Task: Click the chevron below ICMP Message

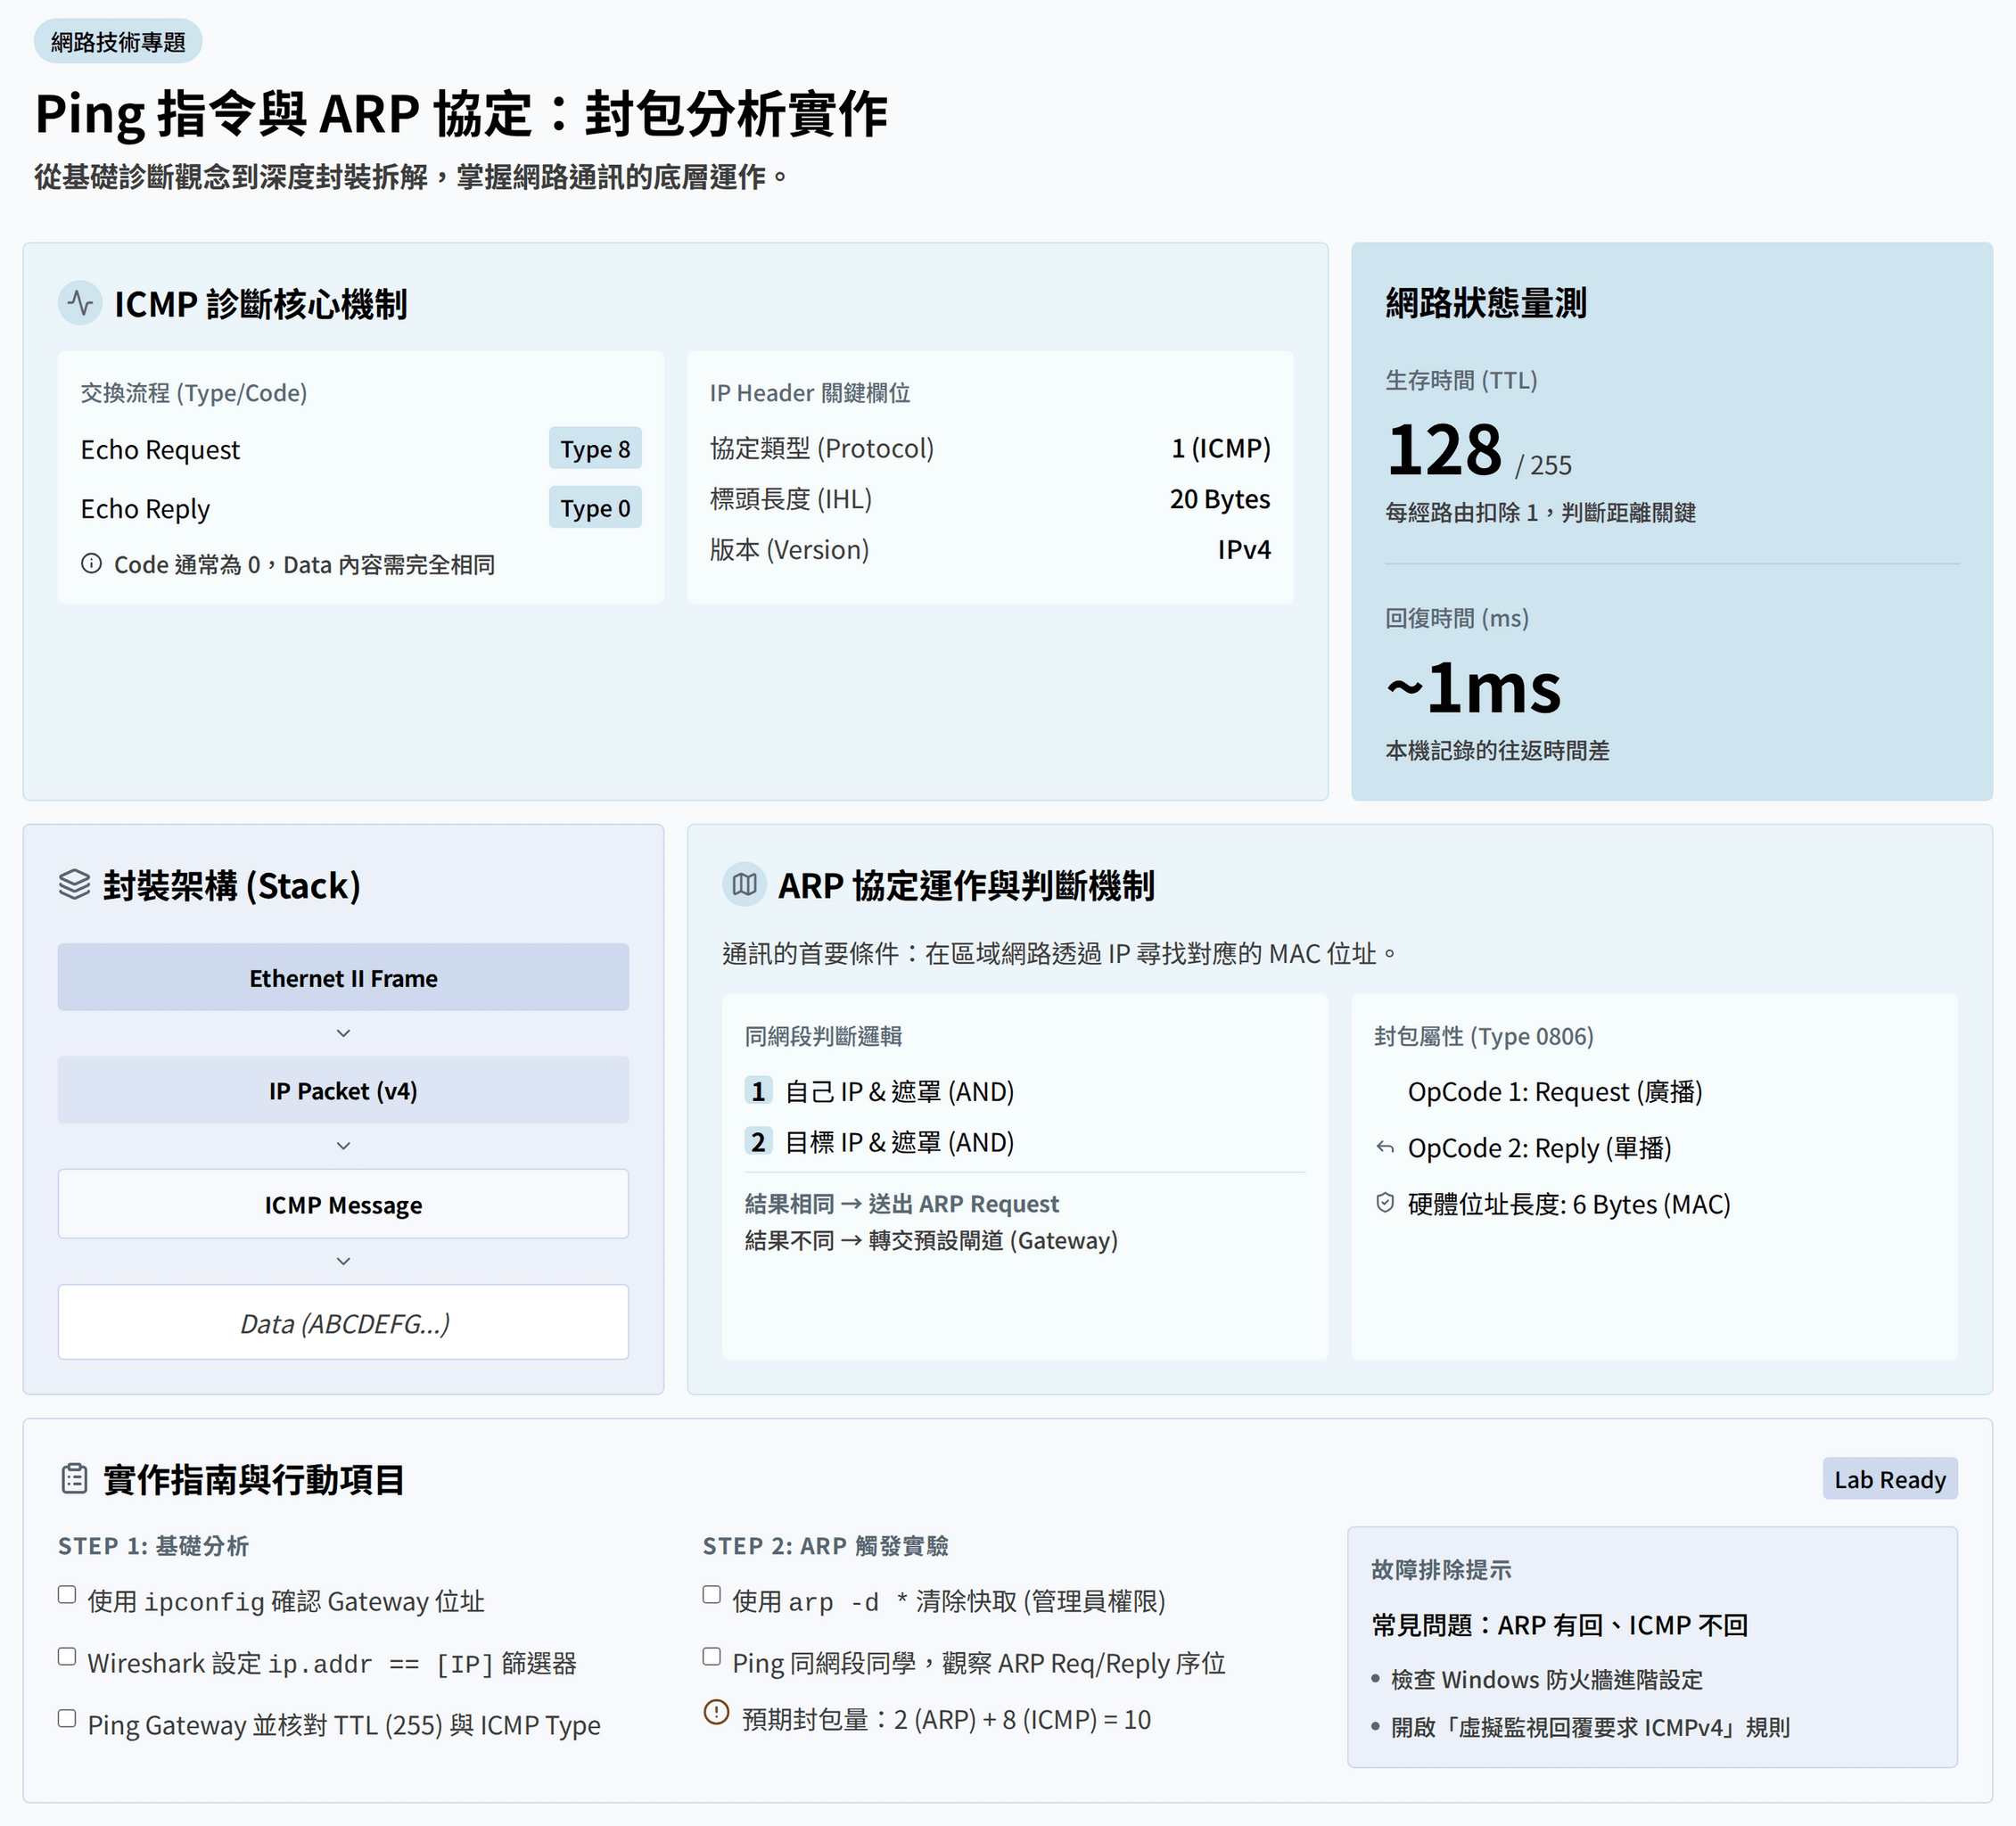Action: pos(343,1261)
